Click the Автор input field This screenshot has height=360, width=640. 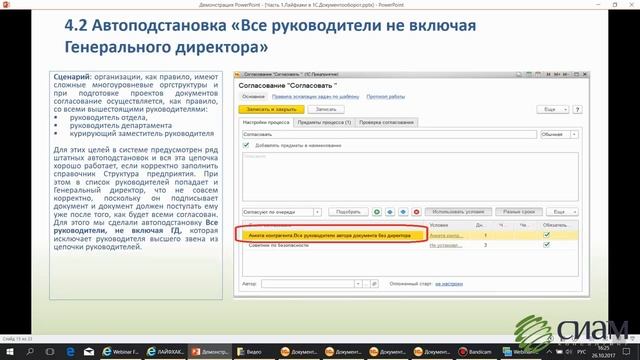[307, 284]
